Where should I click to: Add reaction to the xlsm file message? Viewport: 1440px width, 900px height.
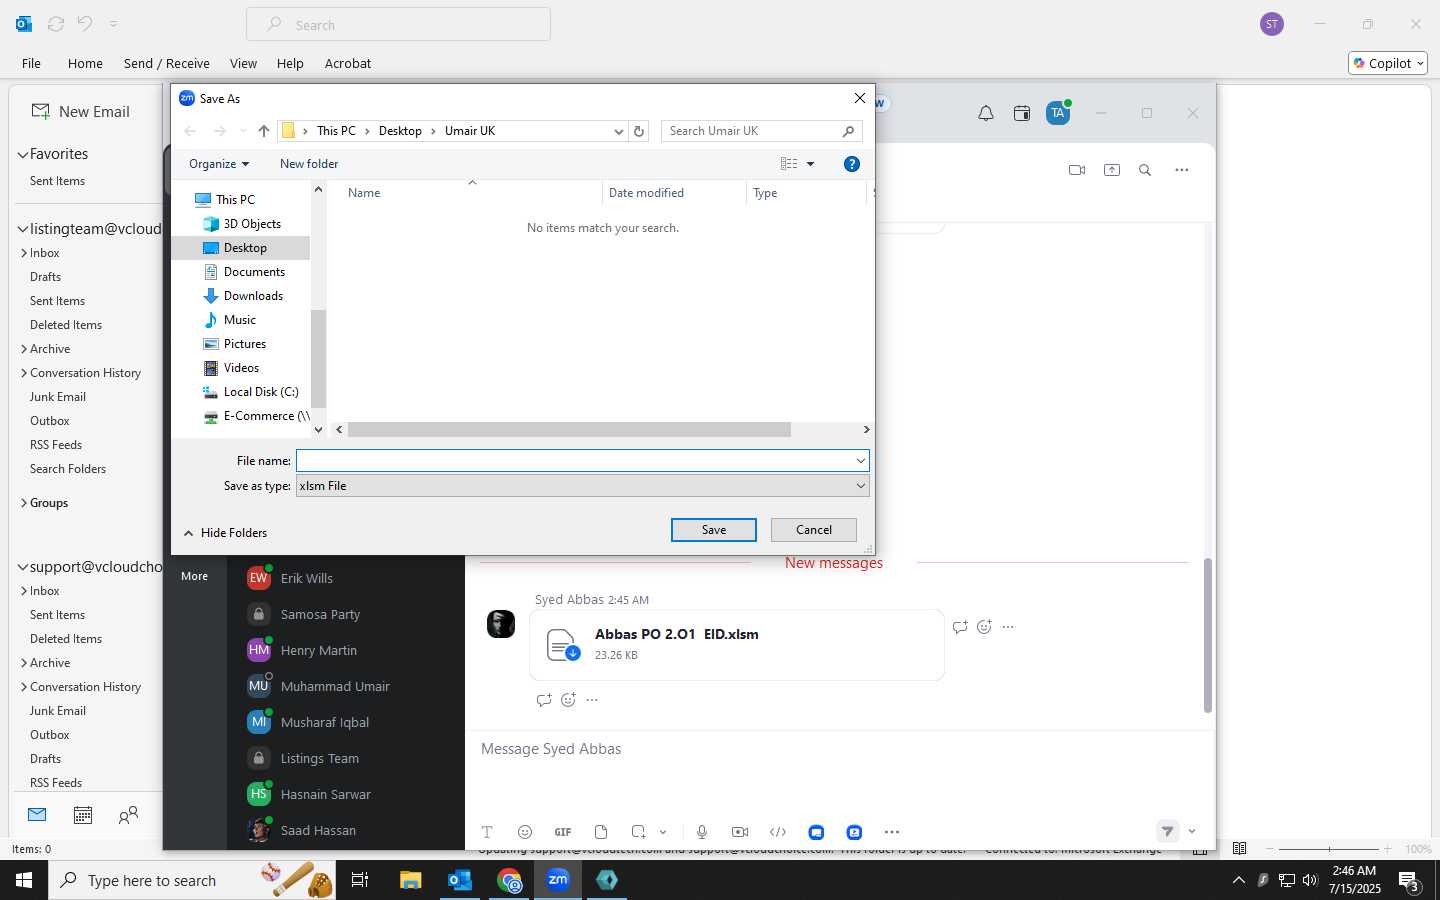568,700
